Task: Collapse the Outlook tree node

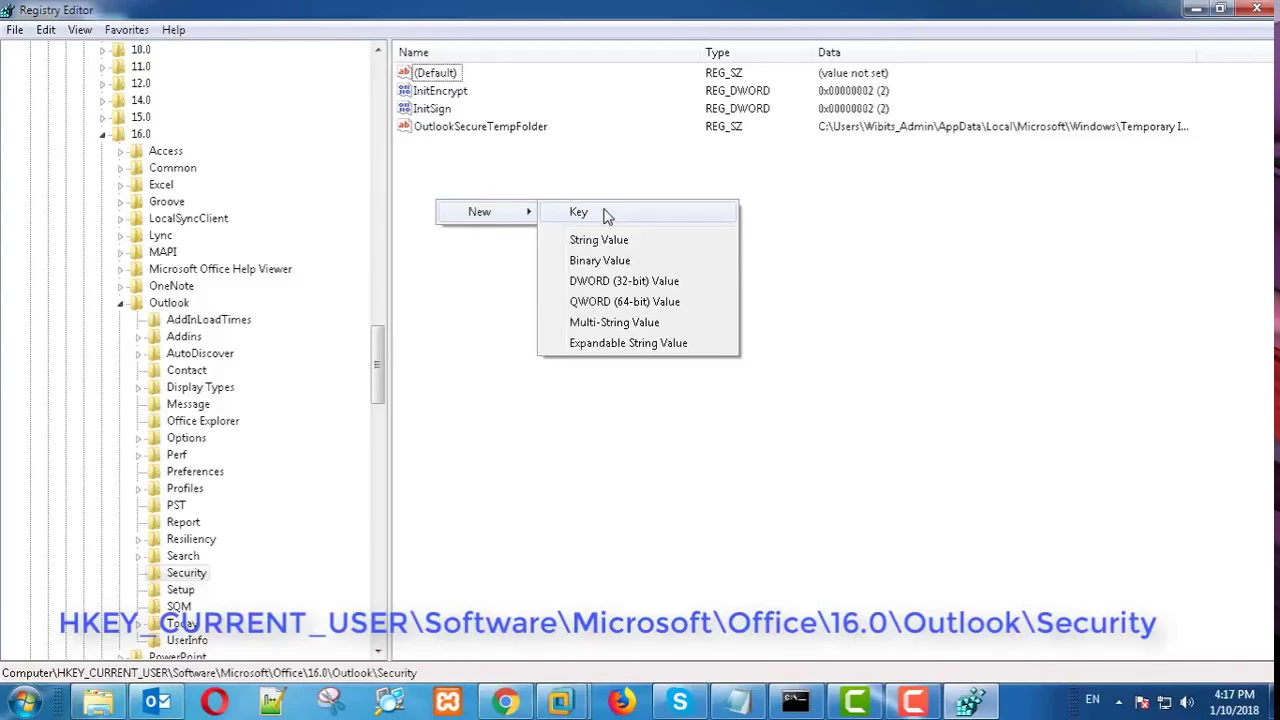Action: pos(121,303)
